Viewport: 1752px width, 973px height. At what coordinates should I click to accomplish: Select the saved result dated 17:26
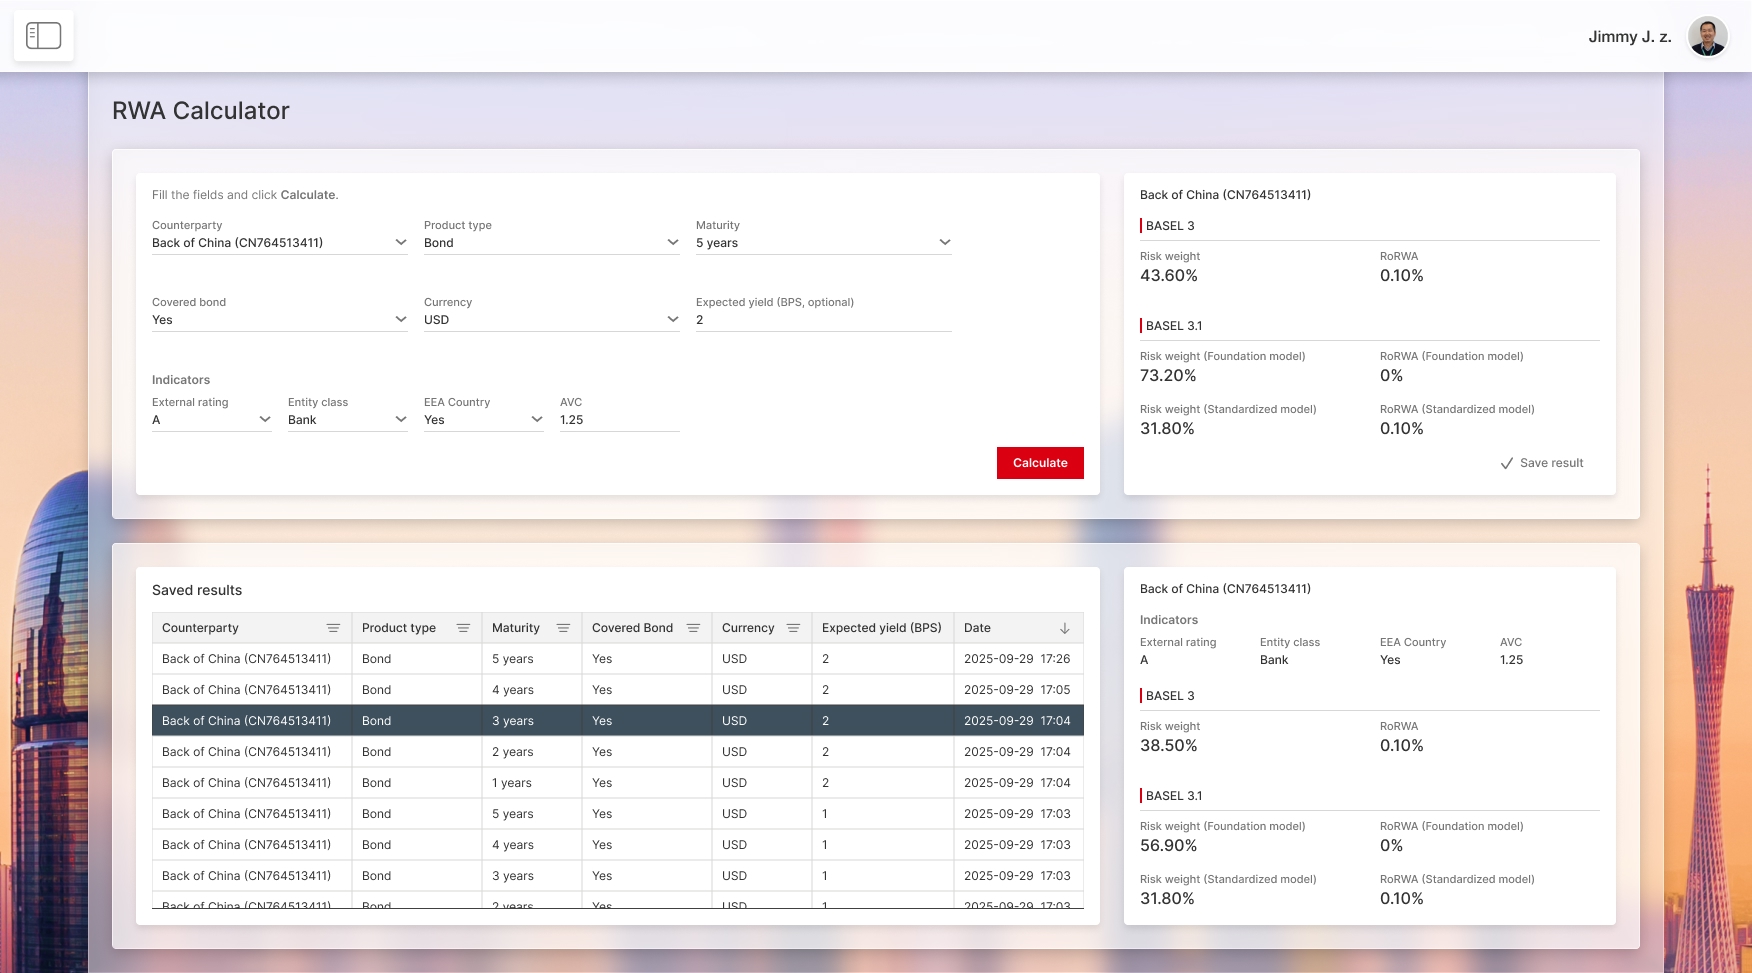(617, 659)
